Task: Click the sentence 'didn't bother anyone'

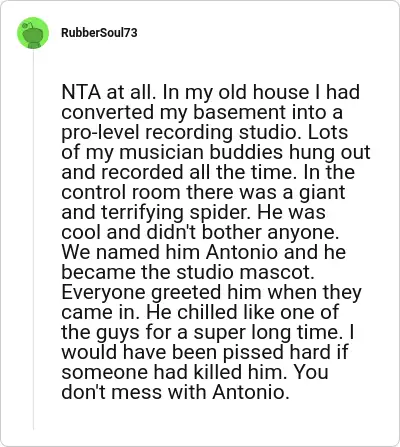Action: pyautogui.click(x=242, y=232)
